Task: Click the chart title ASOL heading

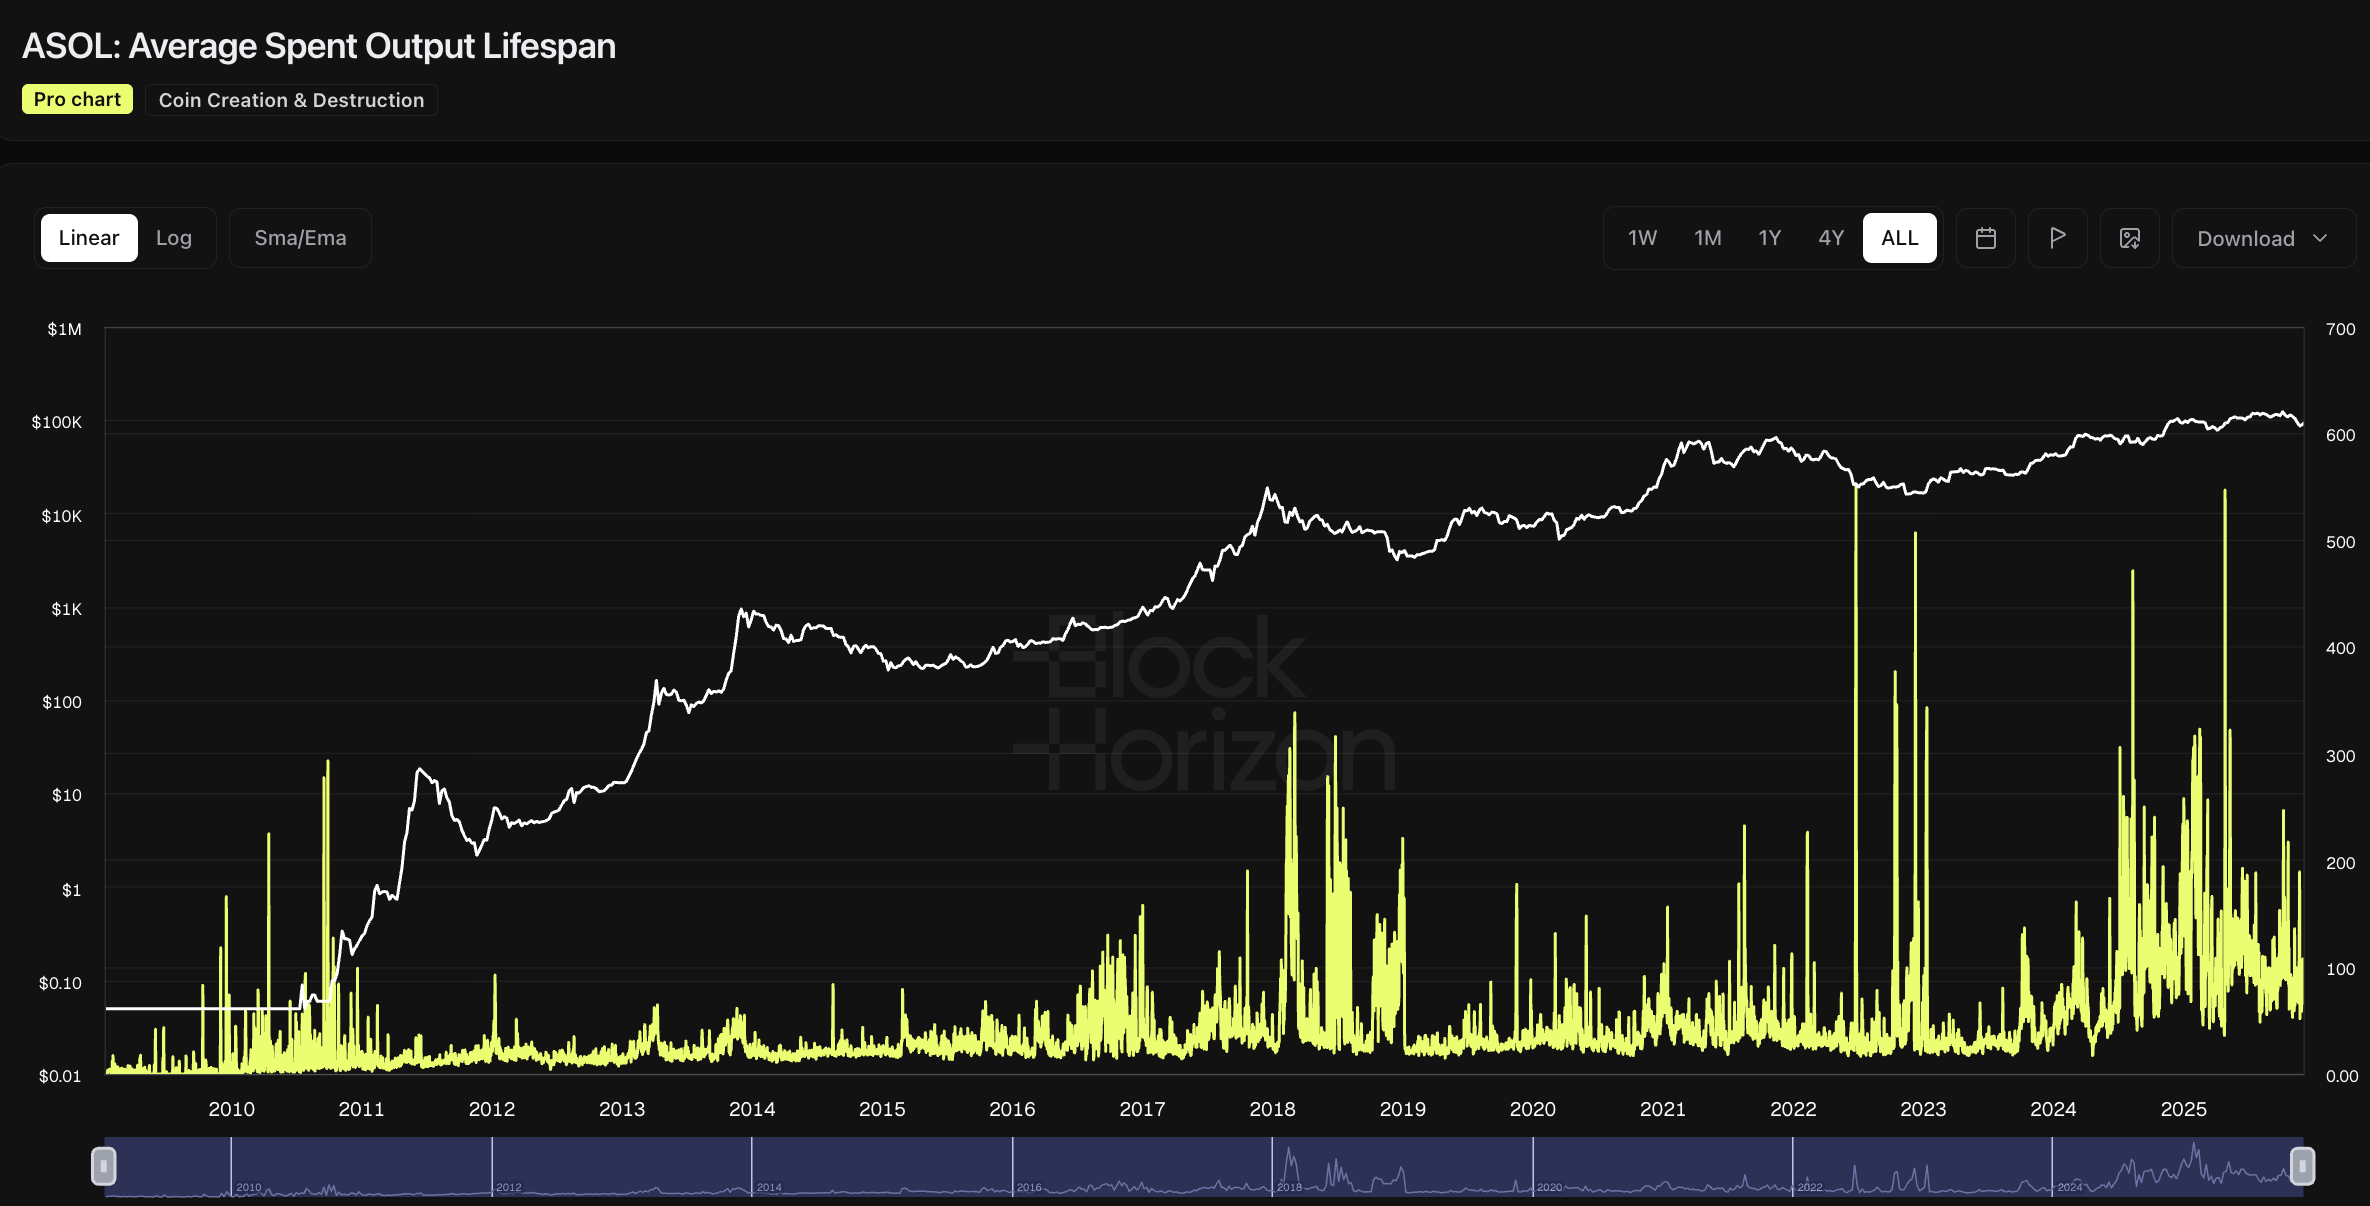Action: click(x=319, y=46)
